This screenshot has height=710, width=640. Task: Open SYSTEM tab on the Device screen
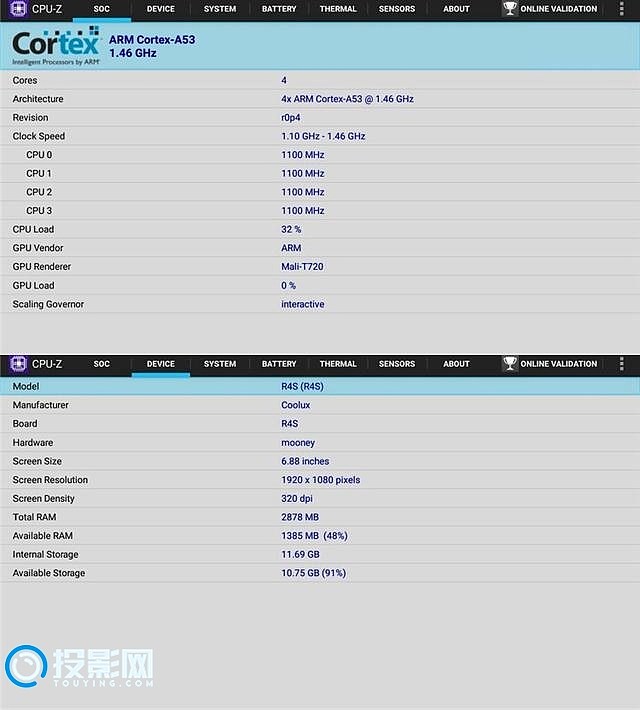point(220,364)
